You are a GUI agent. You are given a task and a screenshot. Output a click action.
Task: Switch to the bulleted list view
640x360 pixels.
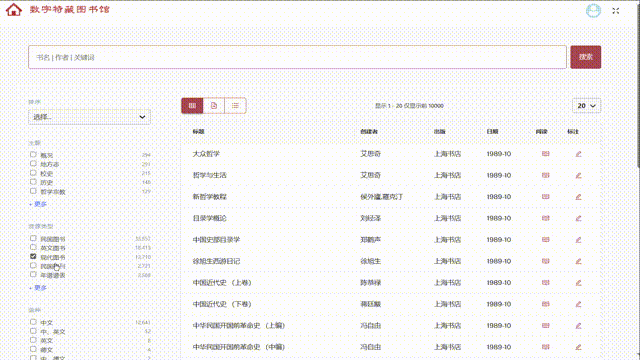(235, 106)
